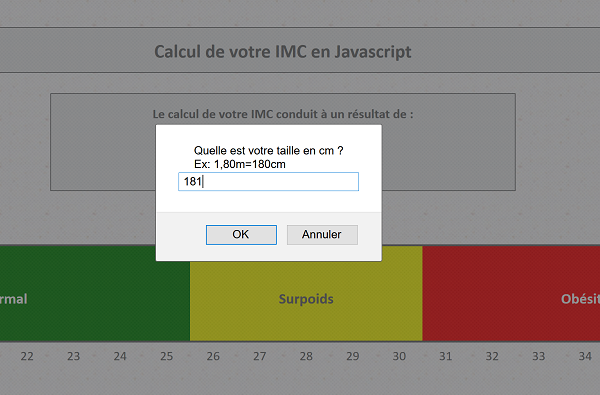Click the IMC result sentence text
This screenshot has width=600, height=395.
(283, 114)
